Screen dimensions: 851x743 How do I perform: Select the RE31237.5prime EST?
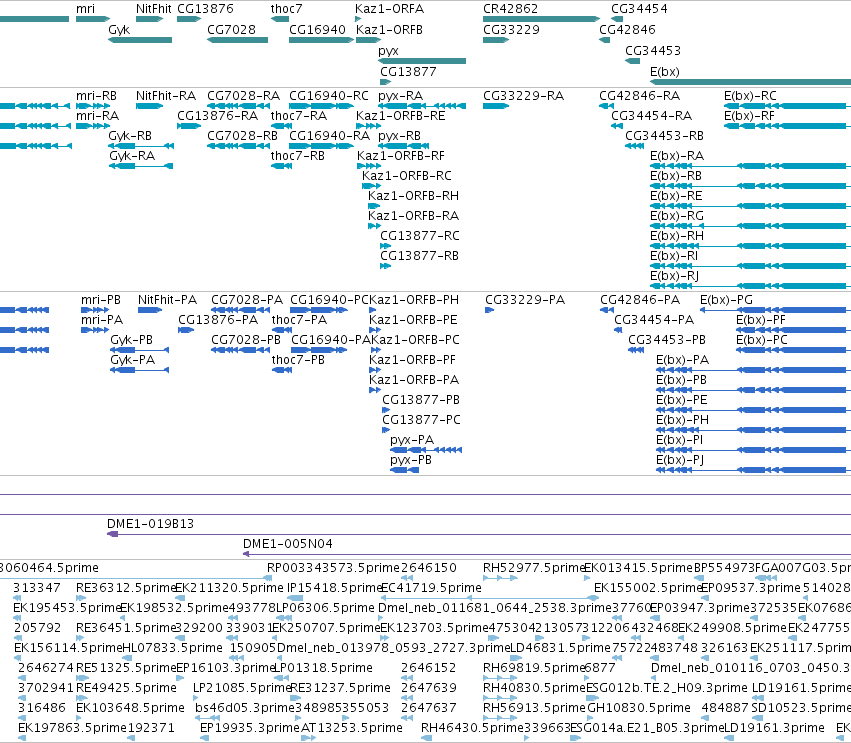pos(296,698)
